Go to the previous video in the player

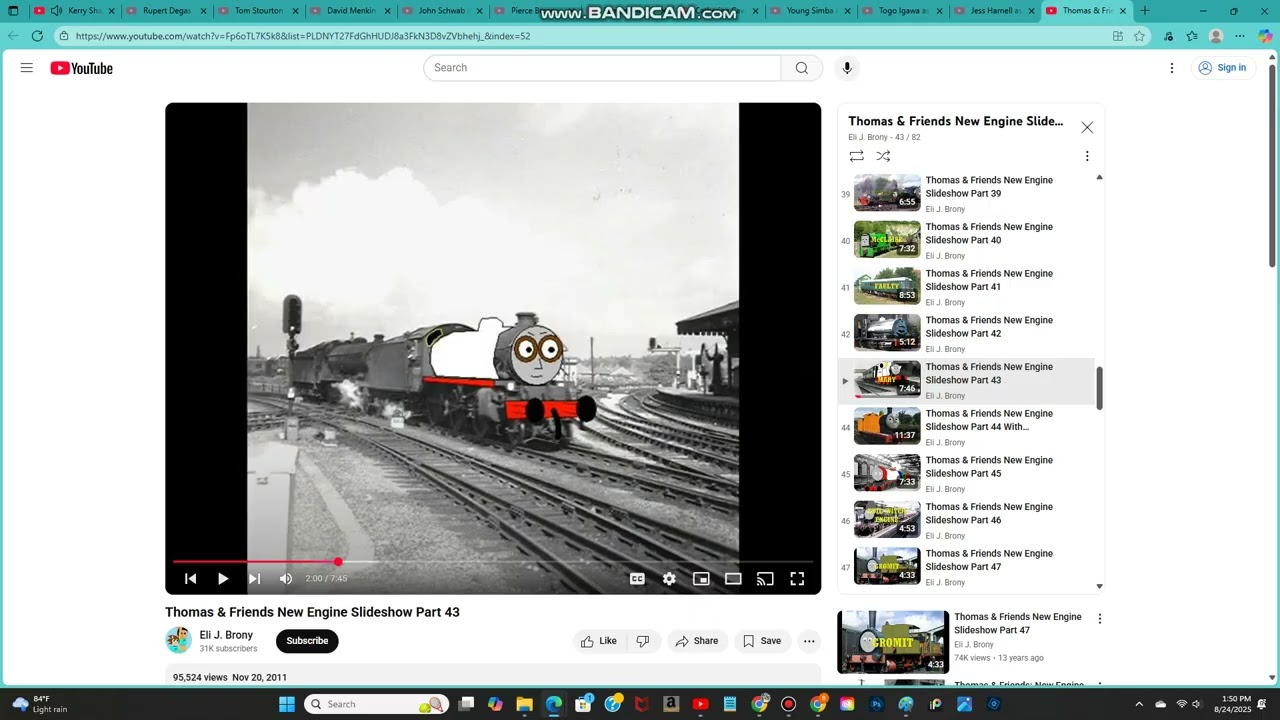[191, 579]
